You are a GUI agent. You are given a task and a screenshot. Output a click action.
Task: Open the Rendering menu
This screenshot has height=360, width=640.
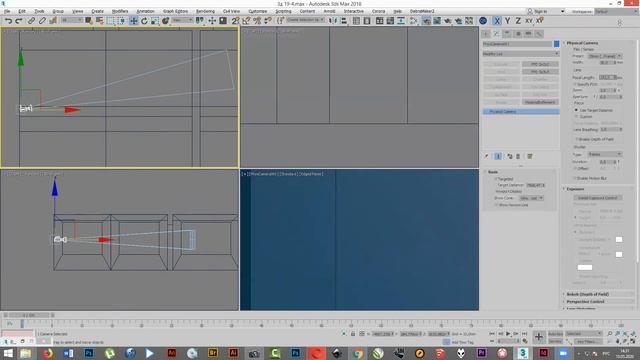pyautogui.click(x=205, y=11)
